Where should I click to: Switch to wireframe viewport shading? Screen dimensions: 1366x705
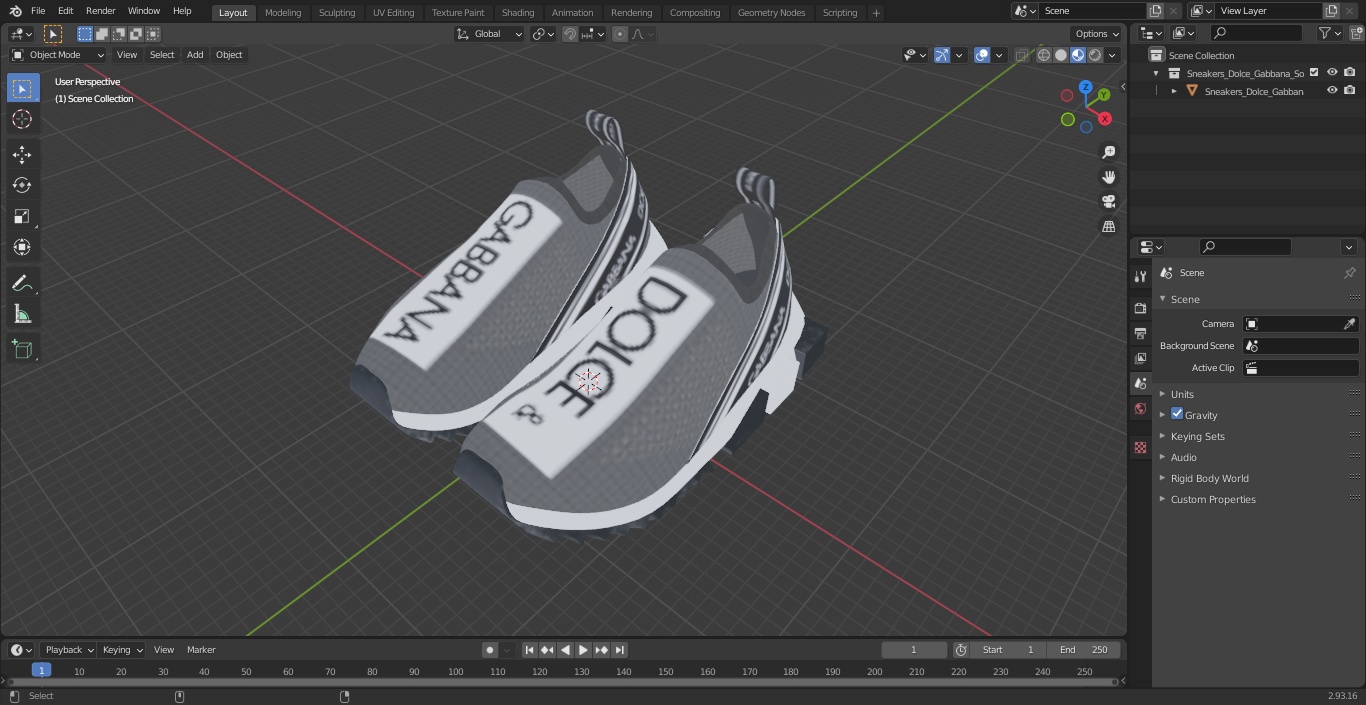point(1044,55)
